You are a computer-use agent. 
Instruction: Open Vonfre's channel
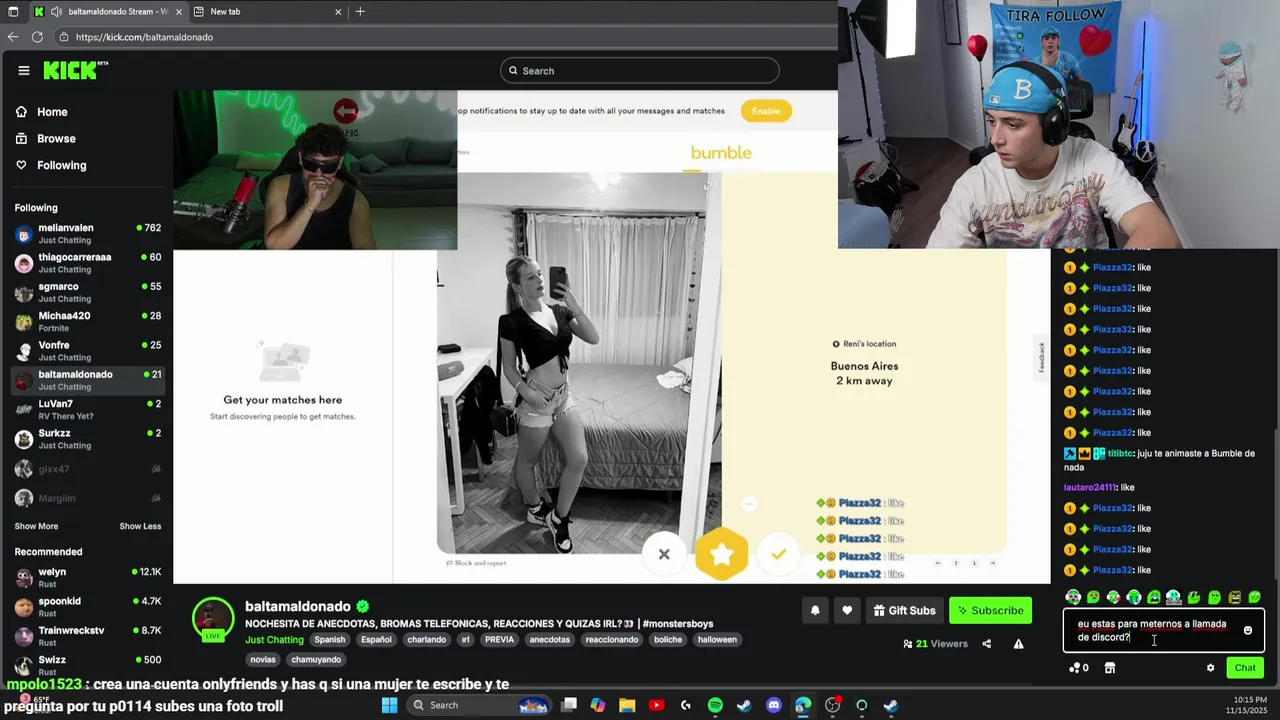(x=88, y=351)
